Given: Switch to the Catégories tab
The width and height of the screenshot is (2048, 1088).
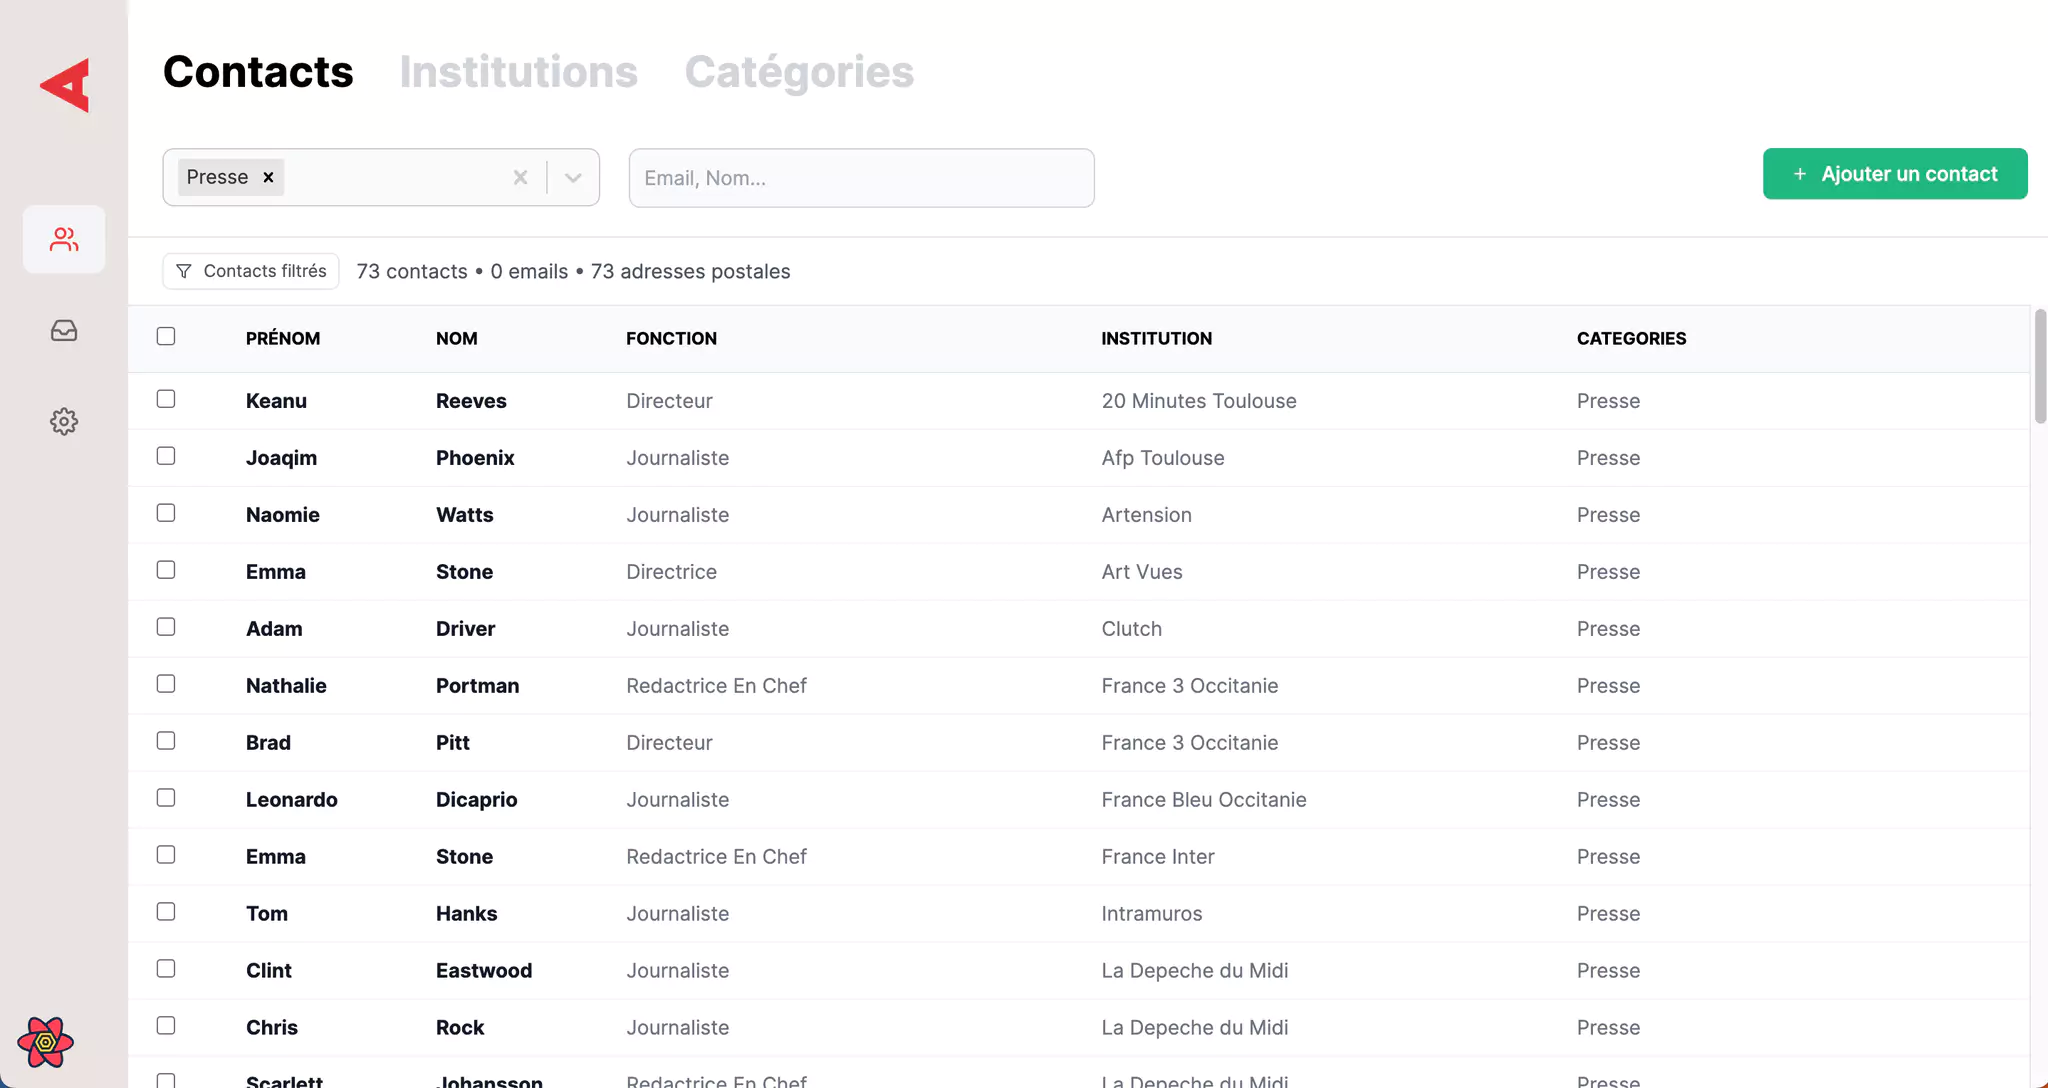Looking at the screenshot, I should click(798, 72).
